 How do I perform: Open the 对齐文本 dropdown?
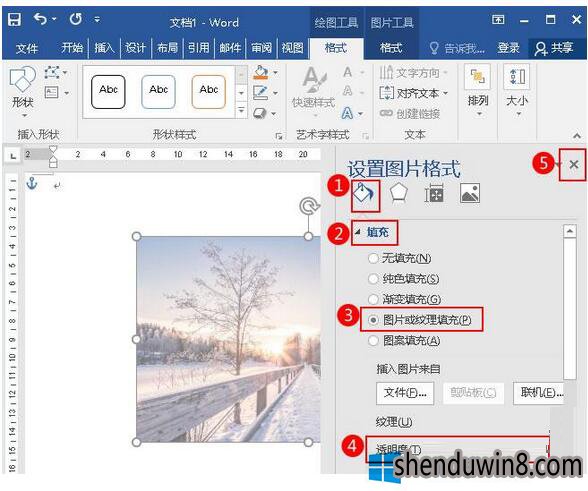[414, 93]
